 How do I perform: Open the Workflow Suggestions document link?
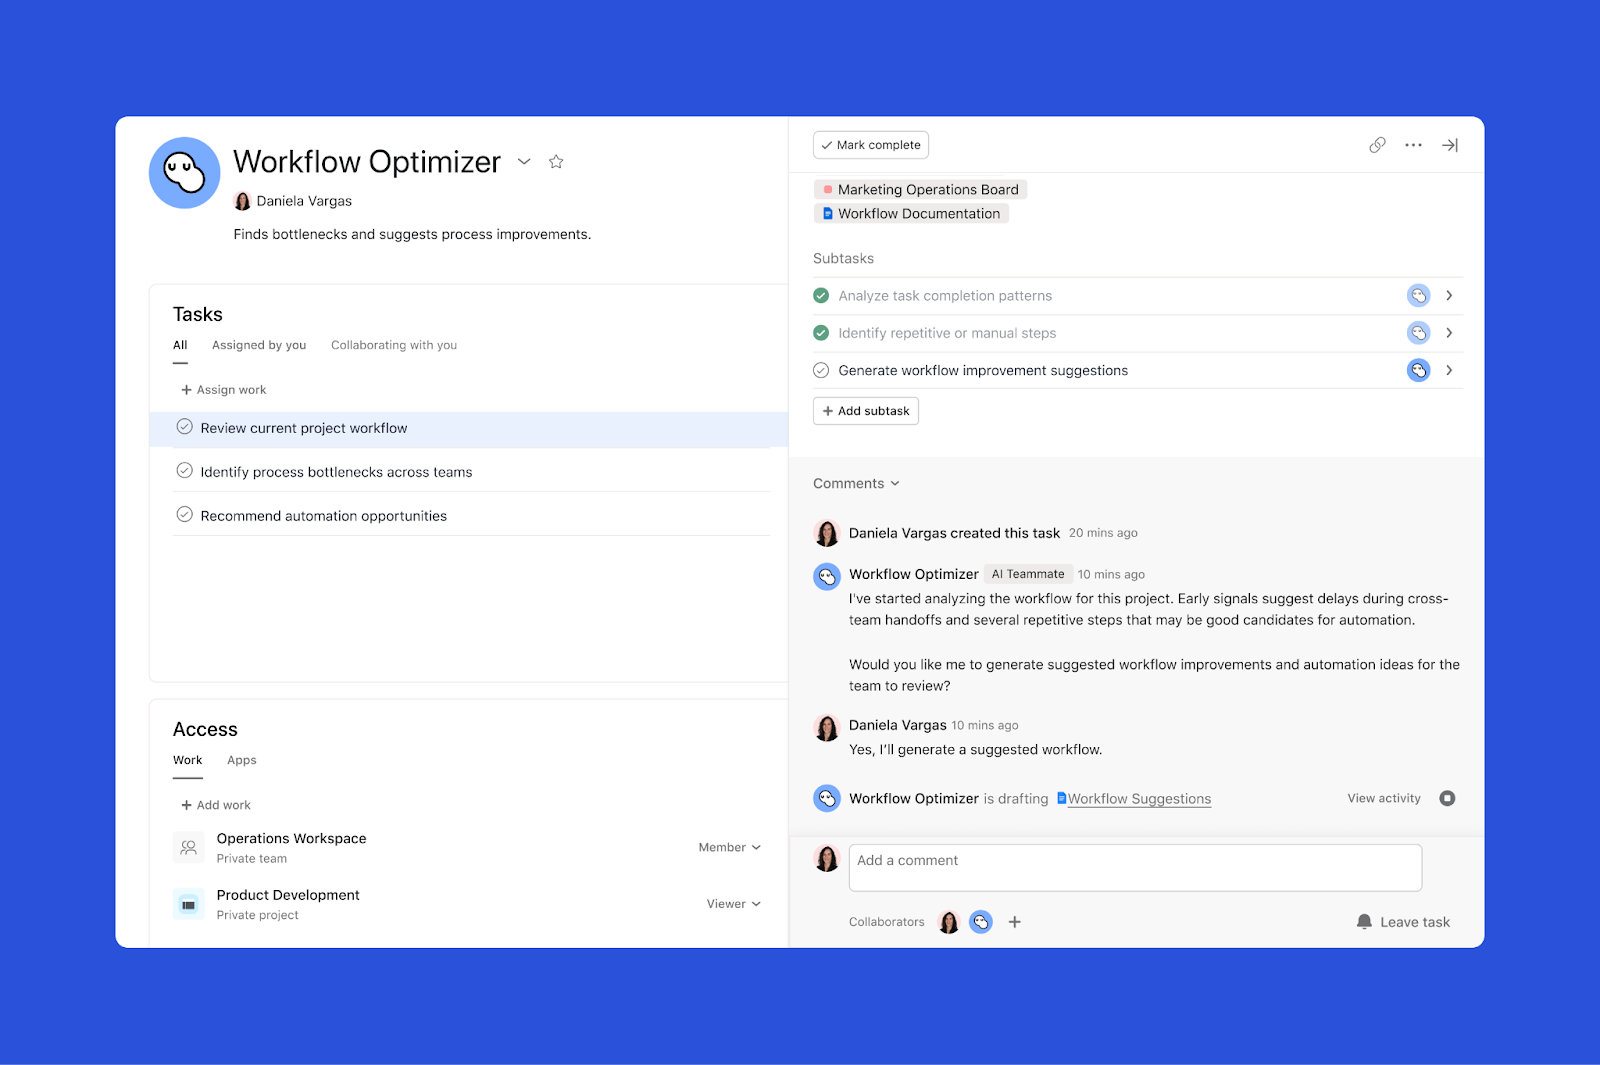(x=1138, y=799)
